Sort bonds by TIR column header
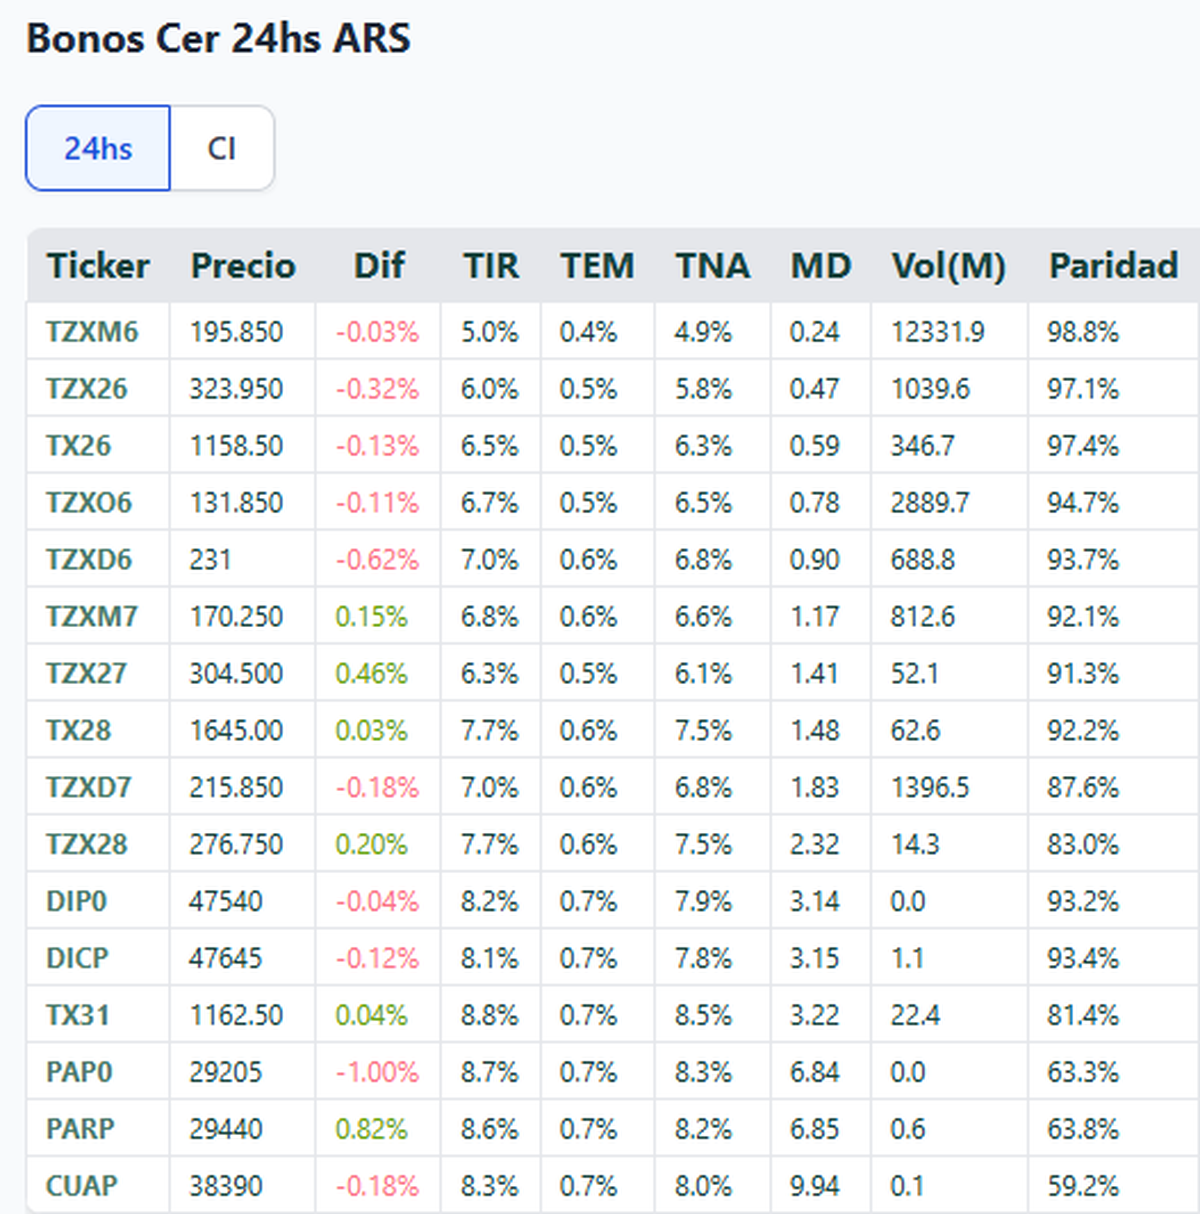Screen dimensions: 1200x1214 click(x=491, y=266)
